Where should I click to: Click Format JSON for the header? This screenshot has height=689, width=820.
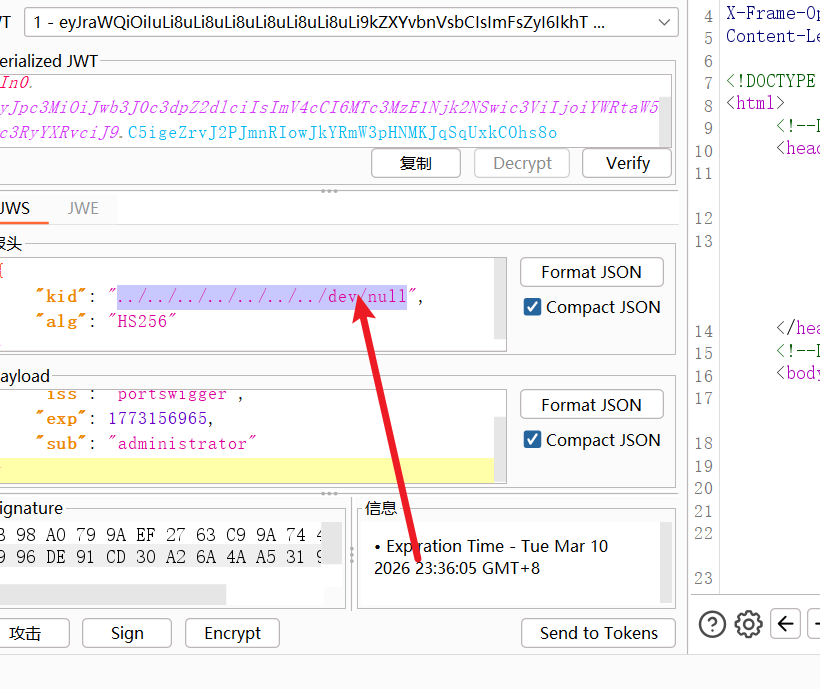click(591, 272)
